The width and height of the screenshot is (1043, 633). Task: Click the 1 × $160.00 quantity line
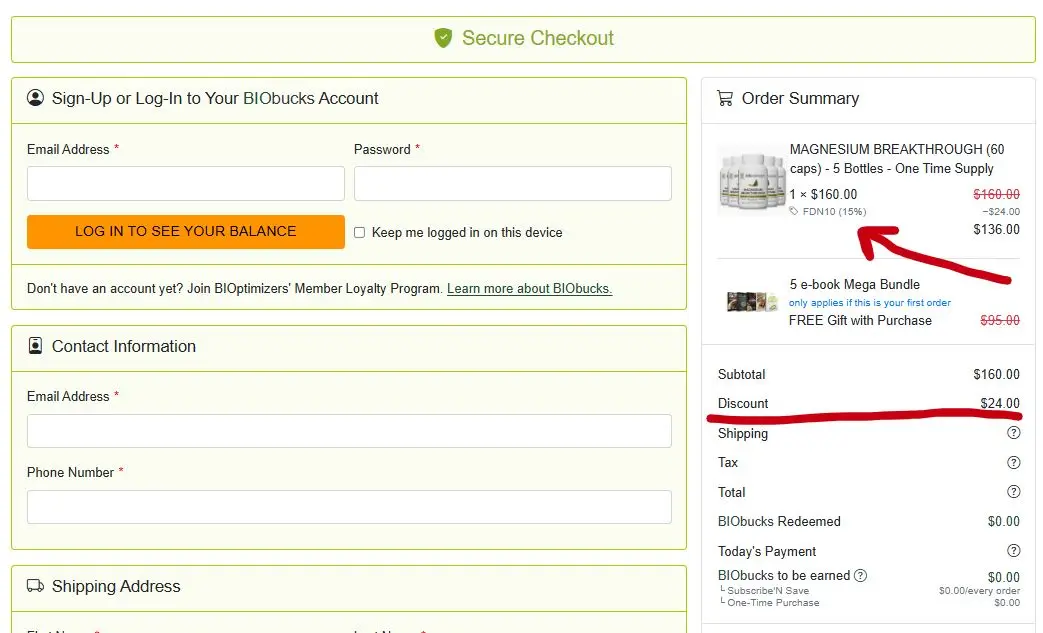823,194
